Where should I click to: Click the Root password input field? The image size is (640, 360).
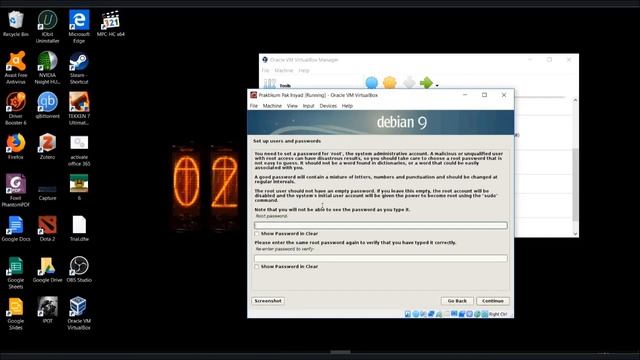[381, 225]
